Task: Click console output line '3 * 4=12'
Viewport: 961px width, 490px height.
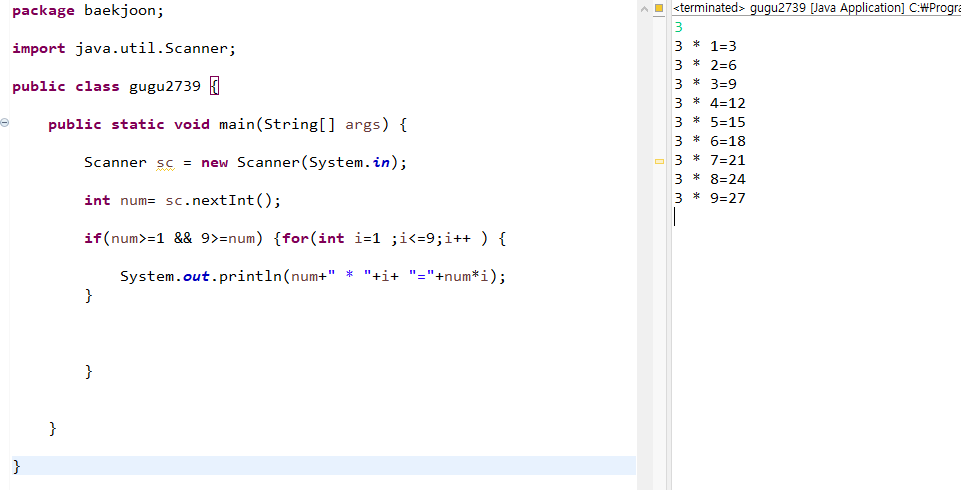Action: tap(710, 103)
